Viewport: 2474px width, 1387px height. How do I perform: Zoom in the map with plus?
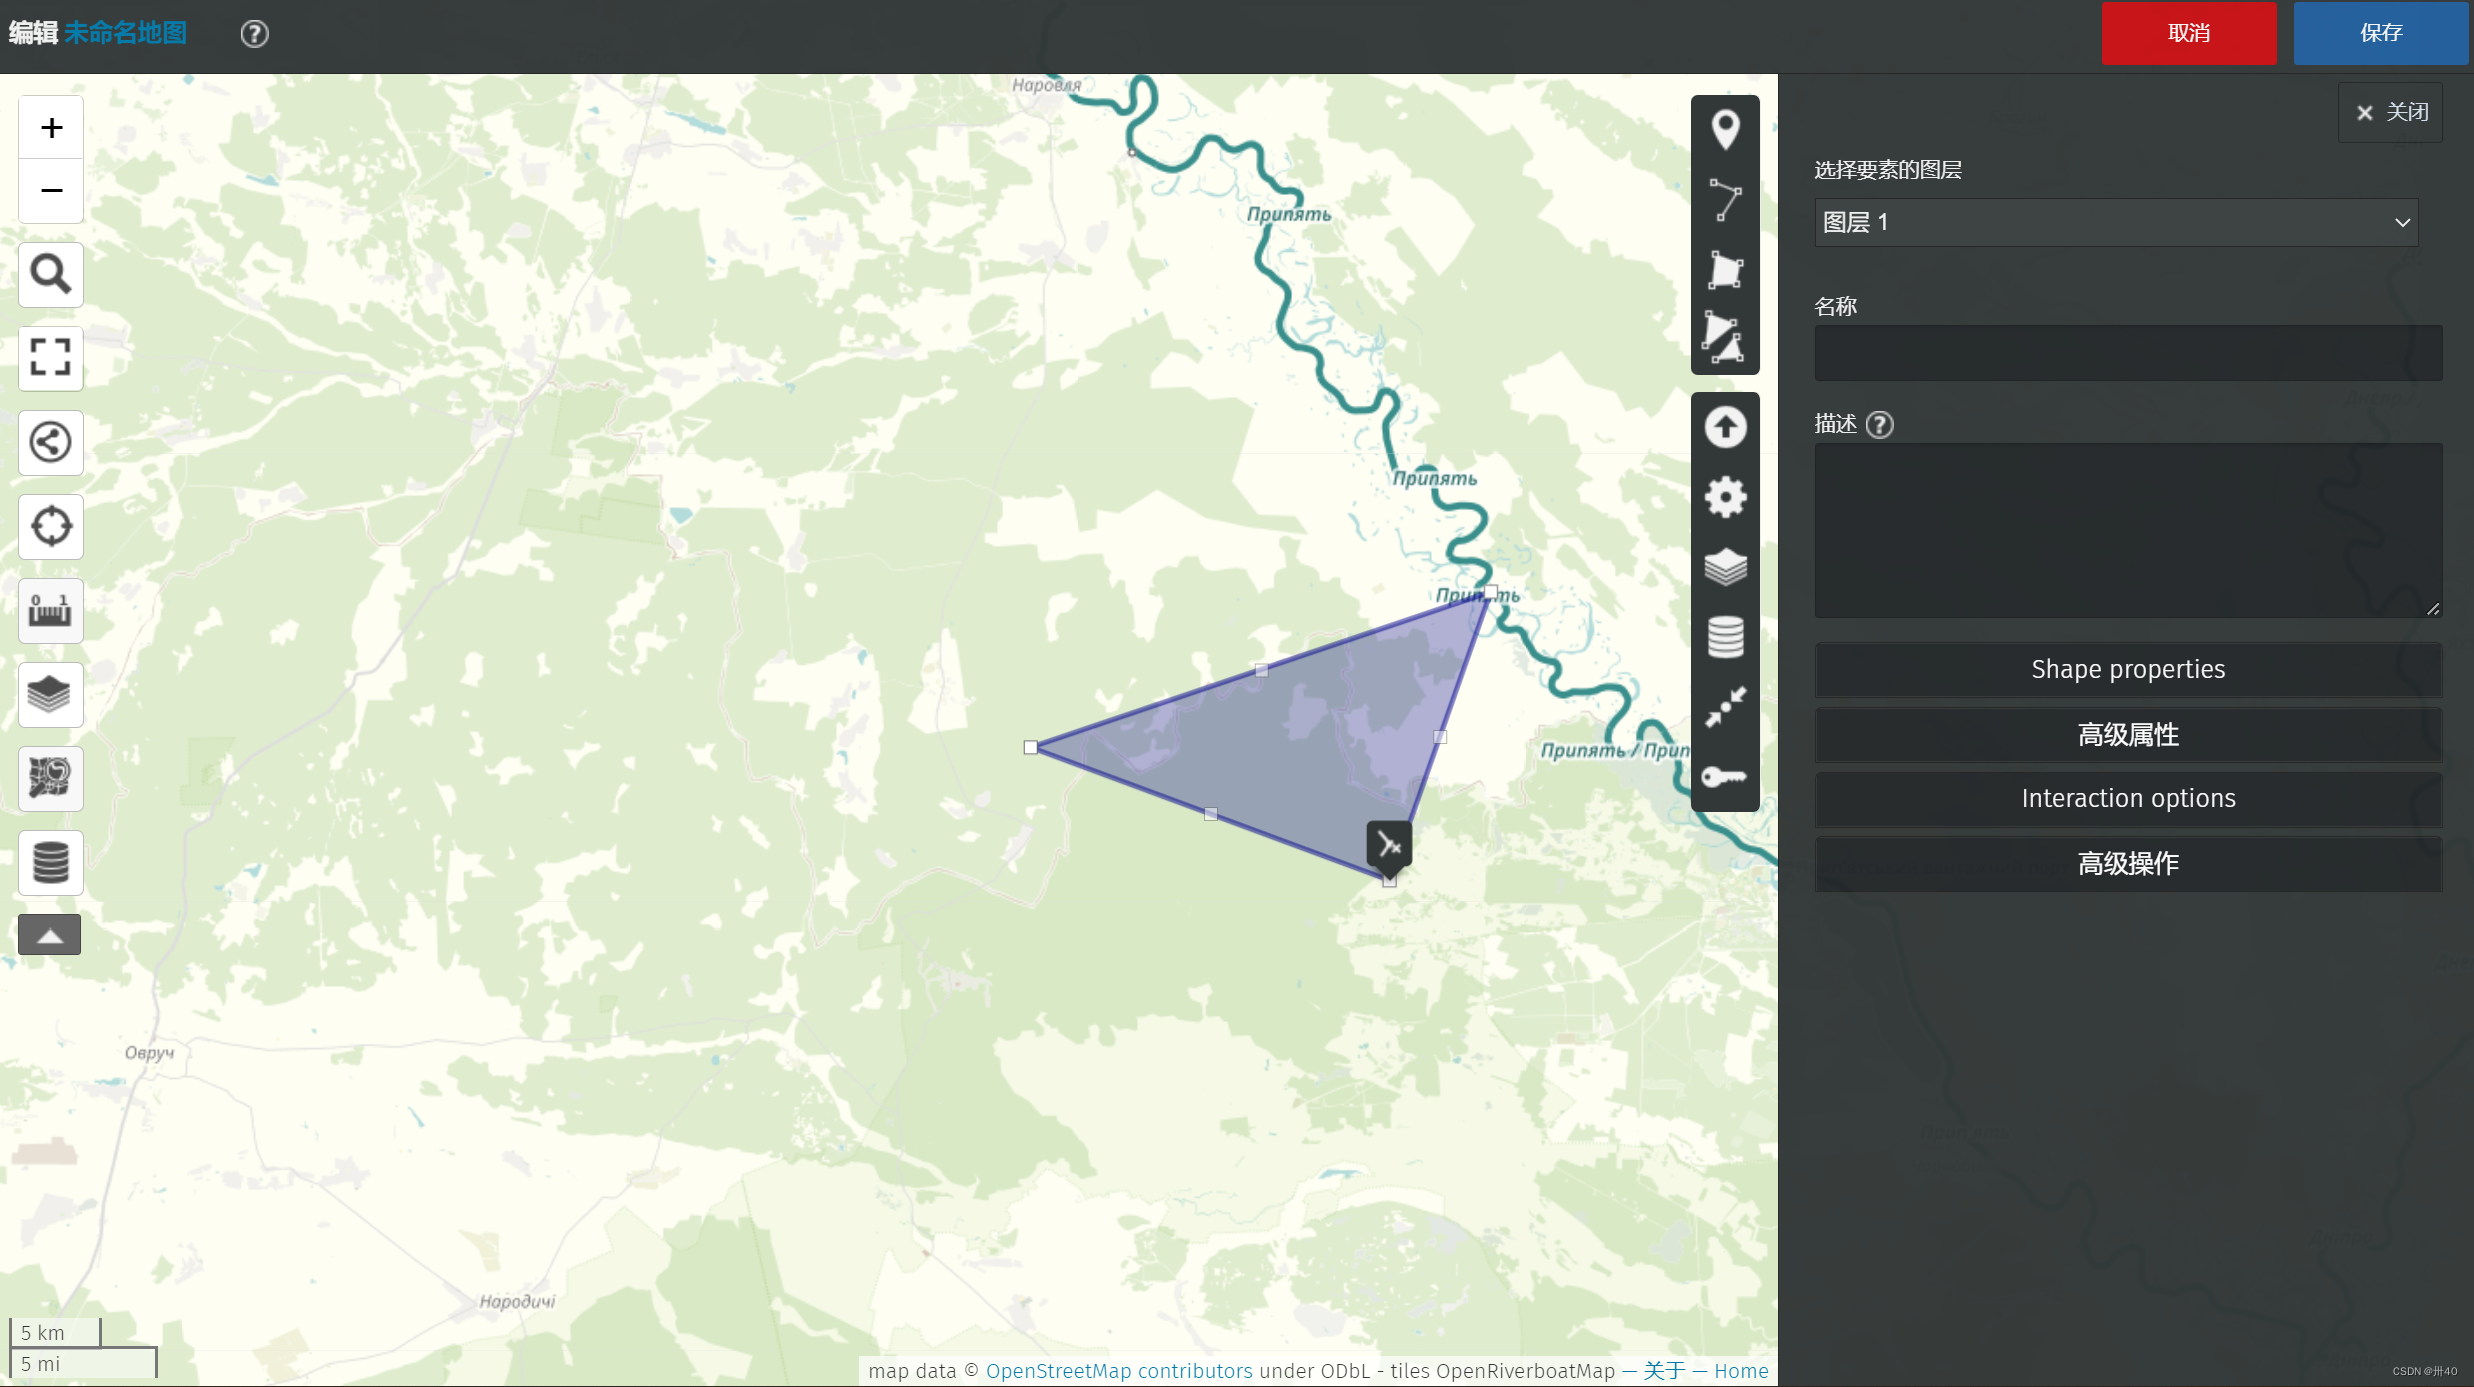point(51,128)
